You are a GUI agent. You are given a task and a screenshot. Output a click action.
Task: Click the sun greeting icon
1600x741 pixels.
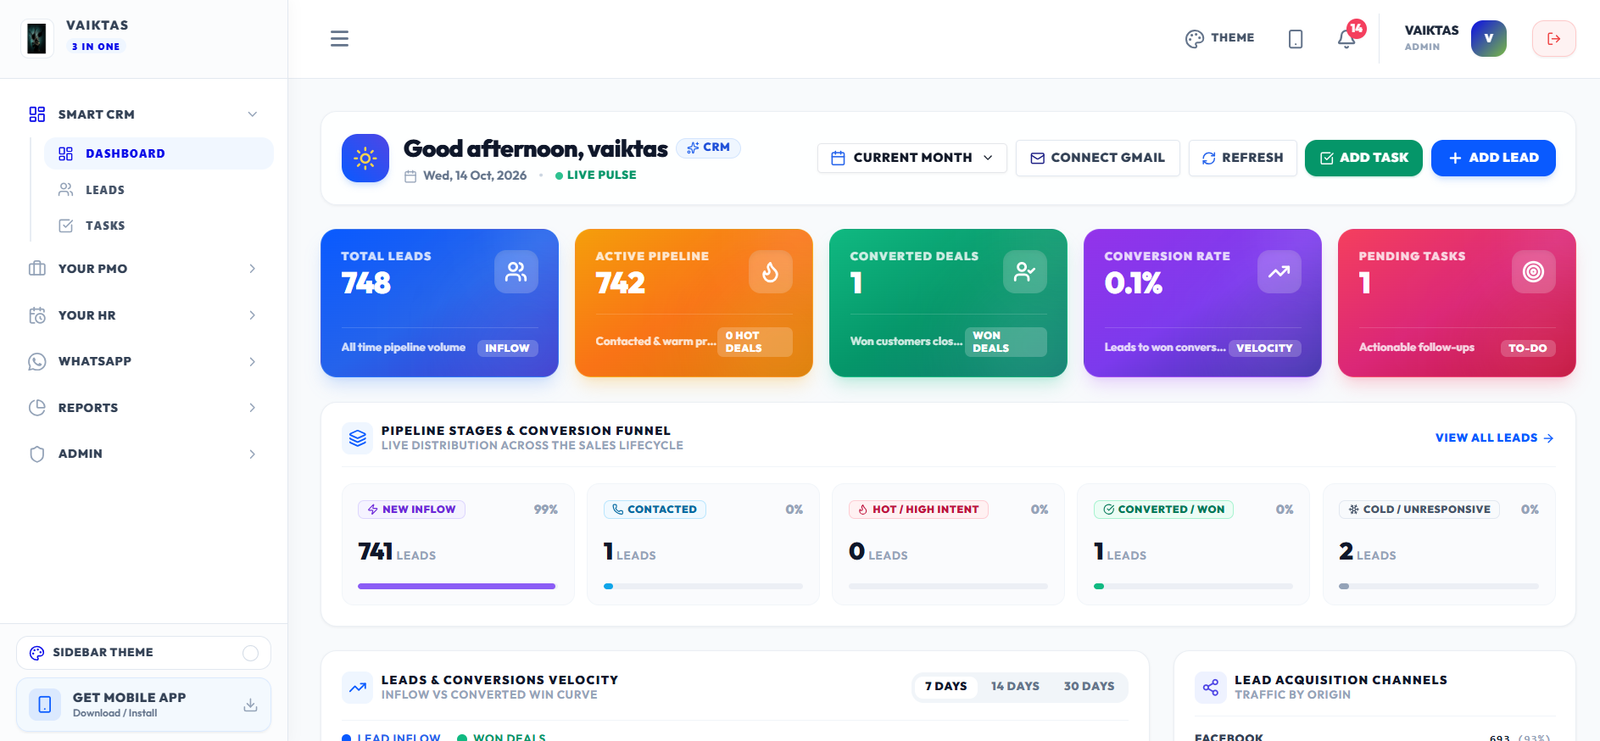(x=365, y=158)
